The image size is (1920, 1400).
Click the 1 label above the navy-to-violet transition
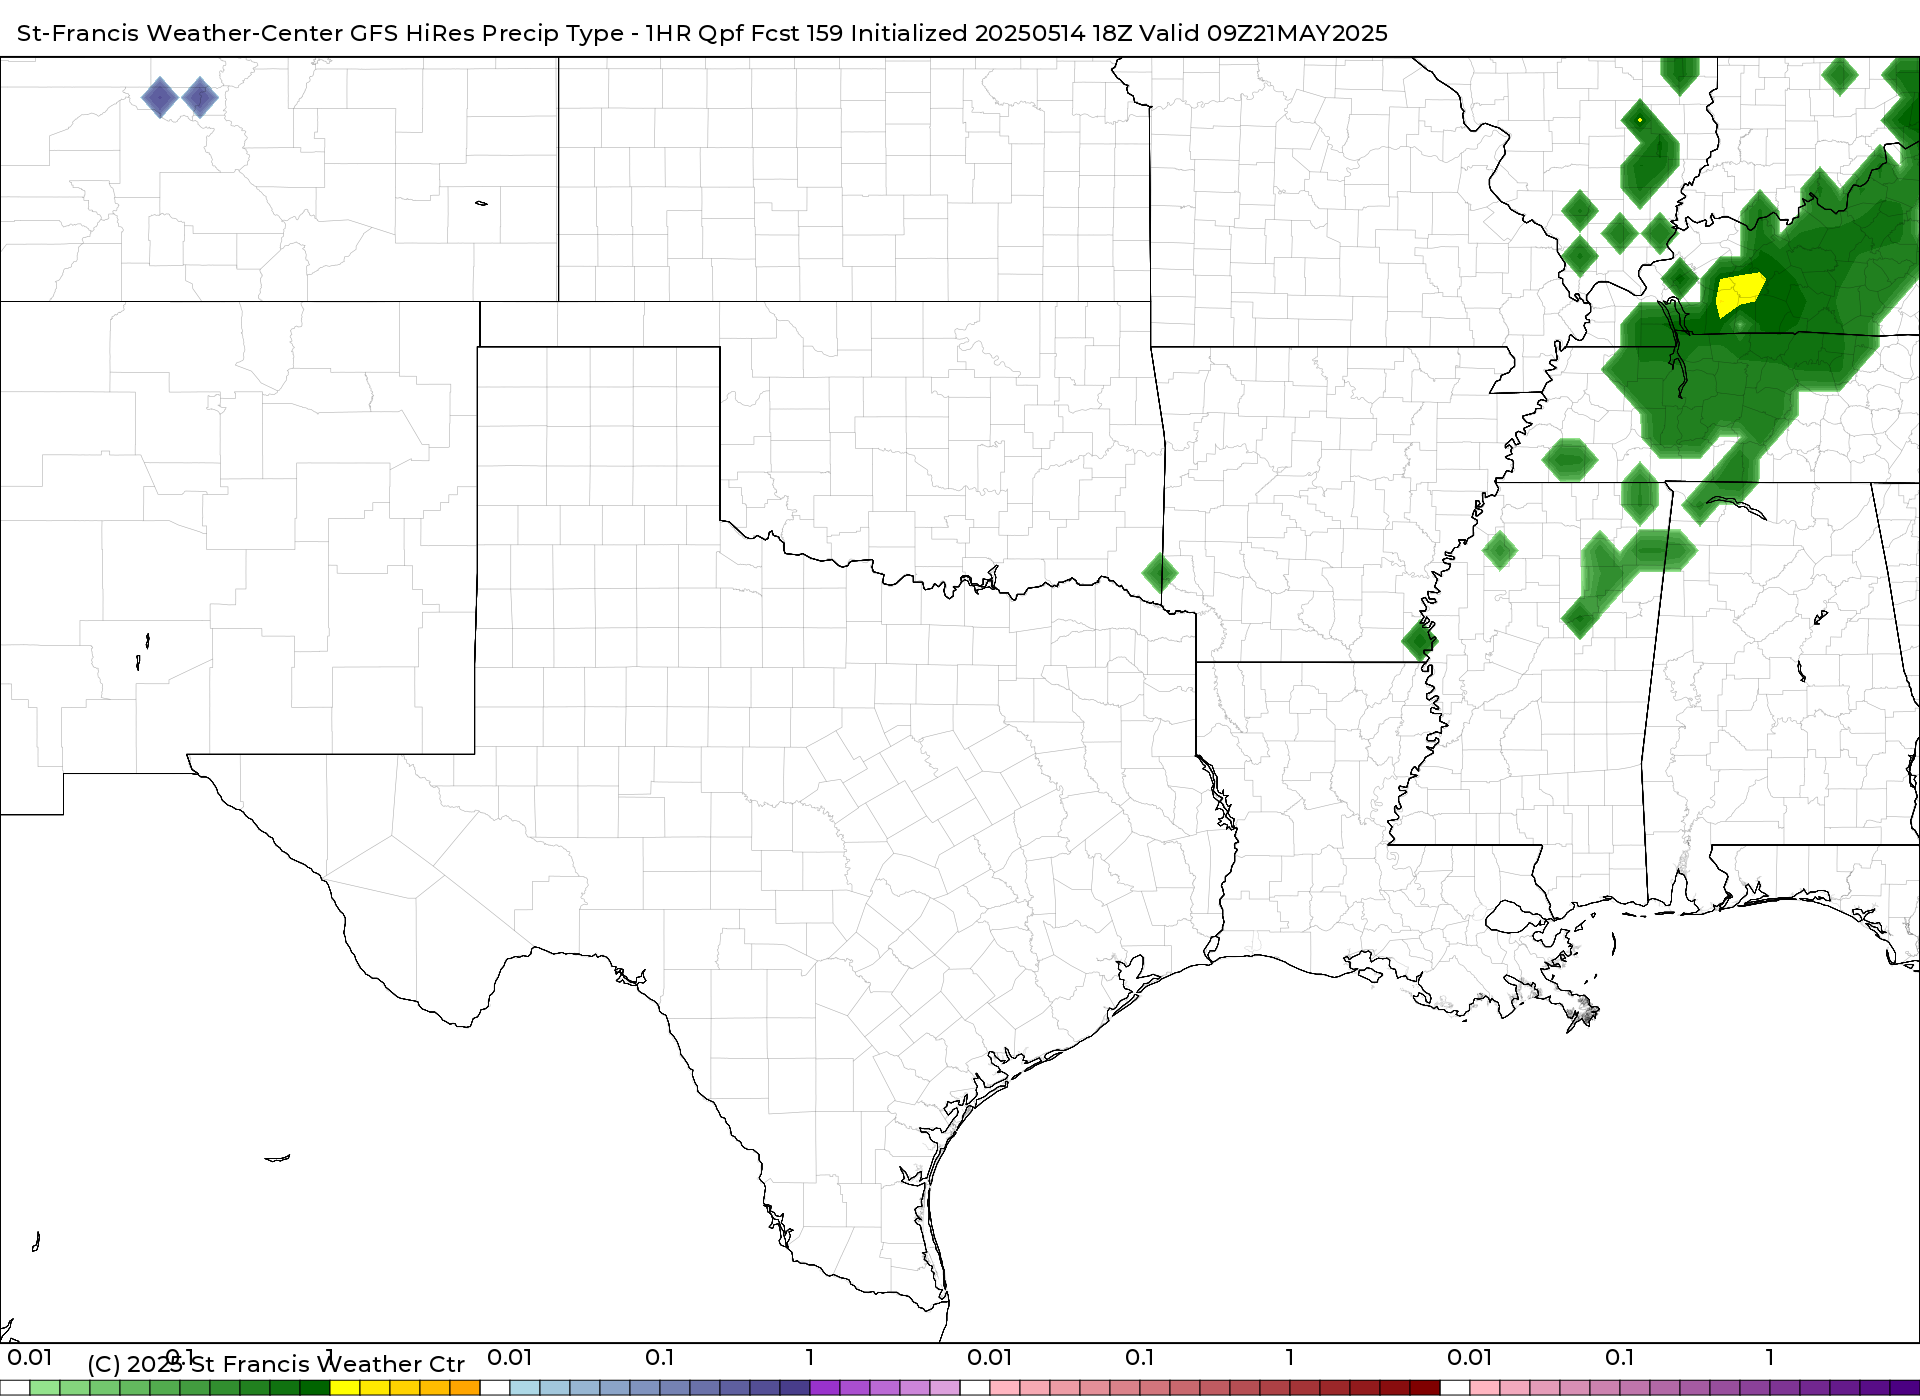(x=810, y=1357)
